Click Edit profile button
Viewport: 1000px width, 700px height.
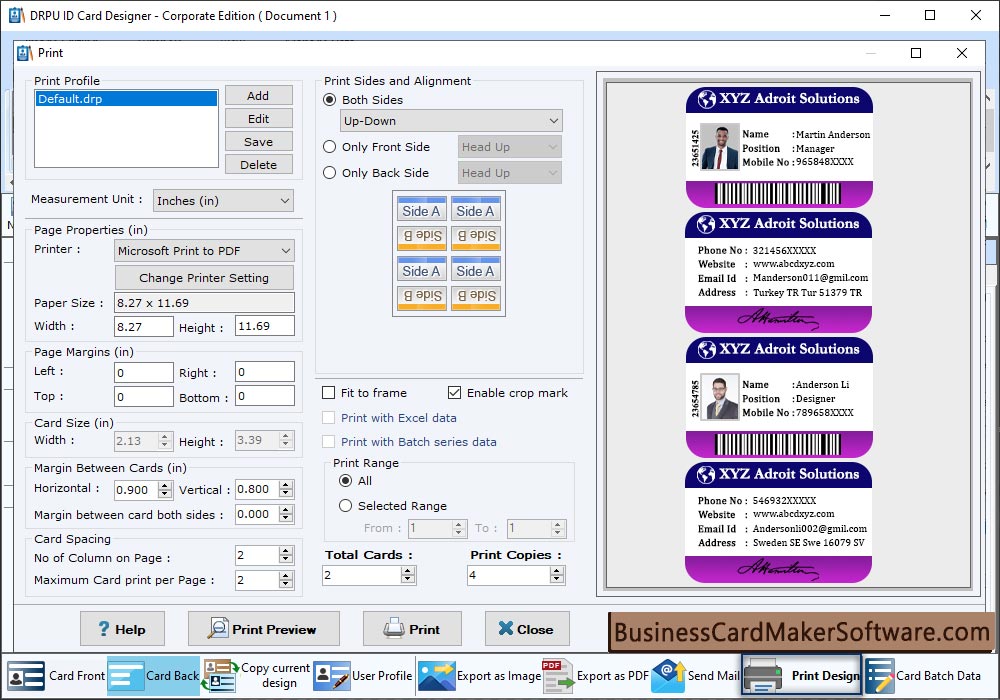tap(258, 119)
